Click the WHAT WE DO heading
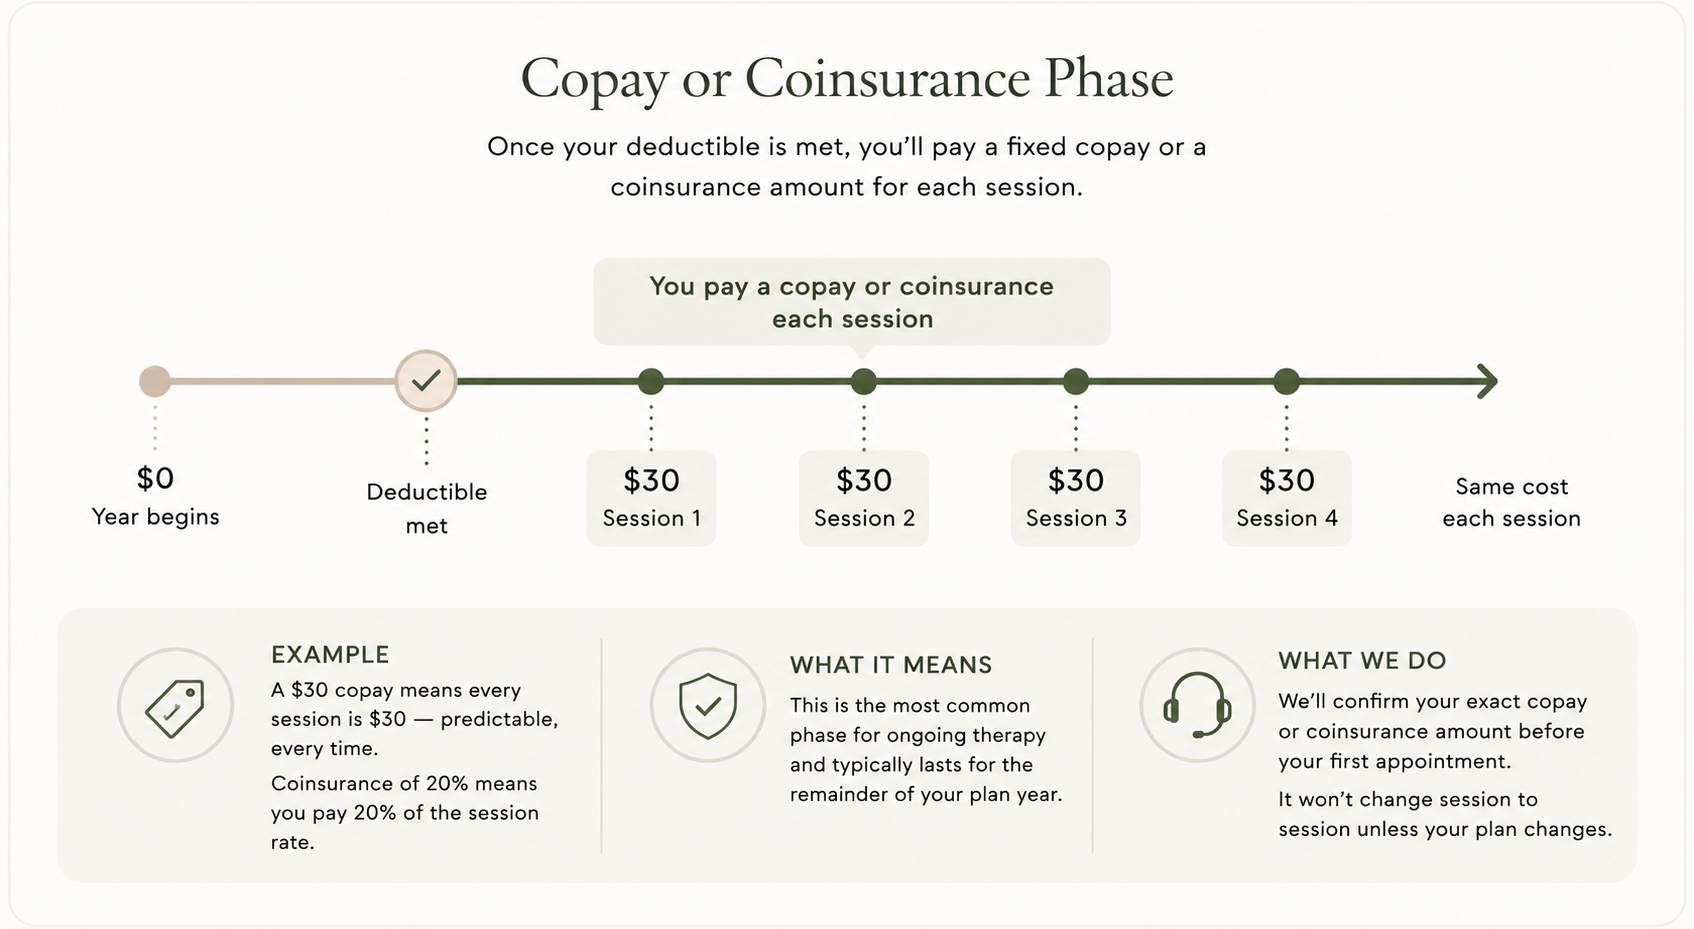This screenshot has height=929, width=1694. [x=1362, y=661]
